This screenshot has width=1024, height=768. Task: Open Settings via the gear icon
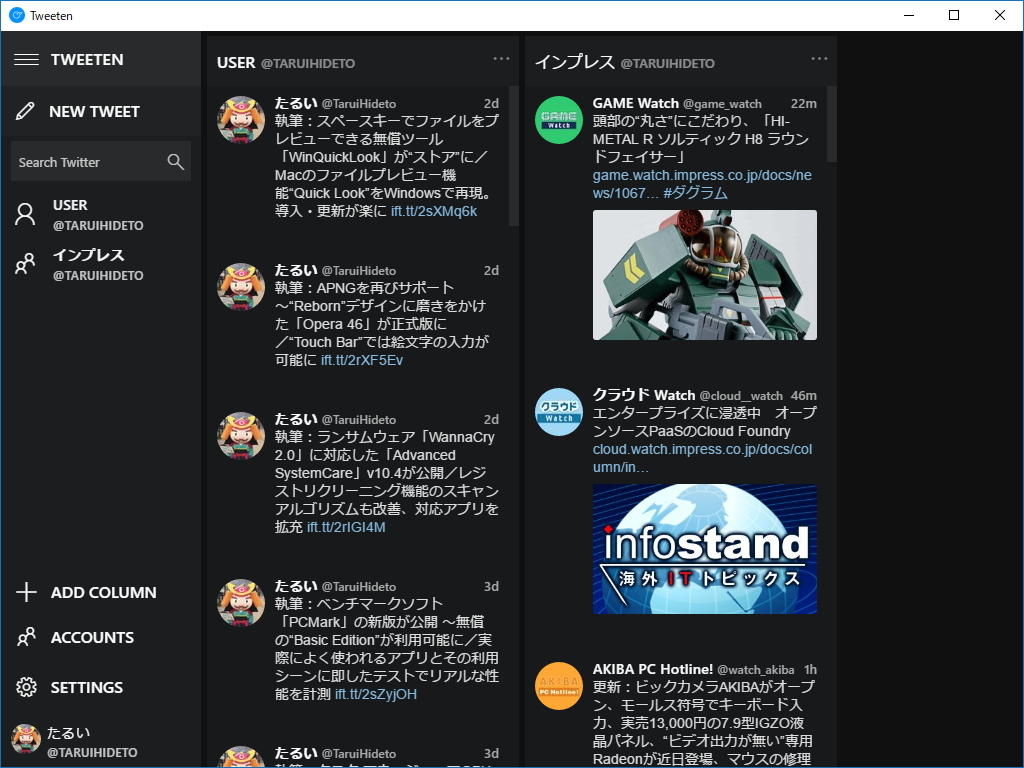click(25, 687)
